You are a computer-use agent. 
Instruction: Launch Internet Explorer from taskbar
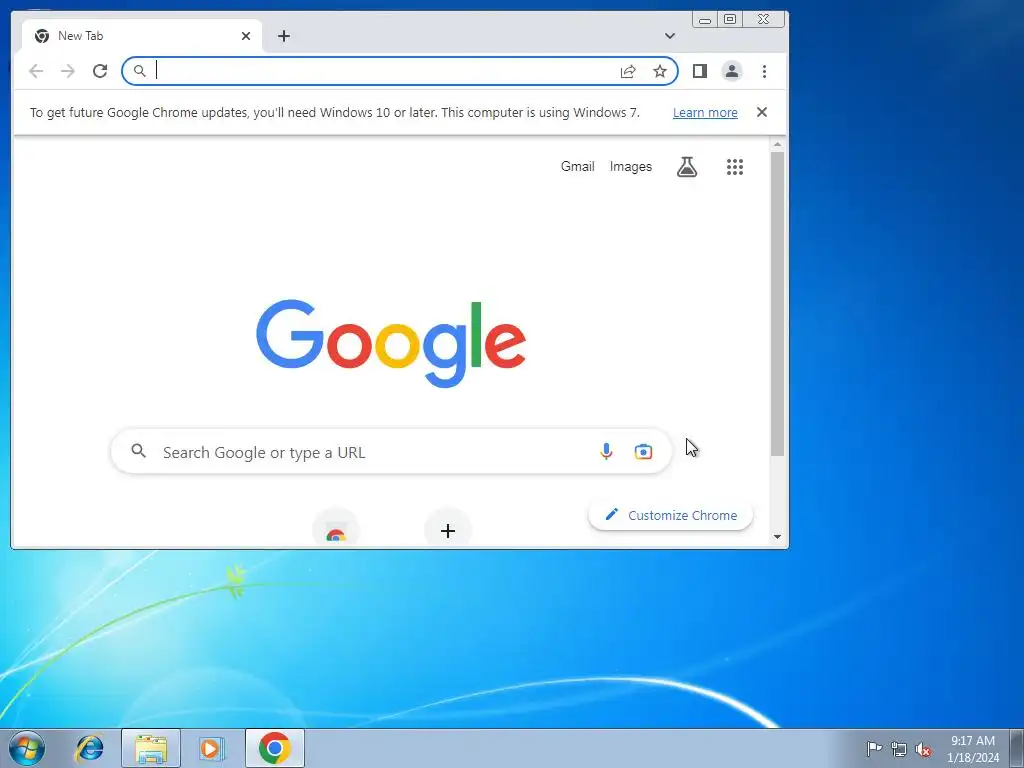[89, 748]
